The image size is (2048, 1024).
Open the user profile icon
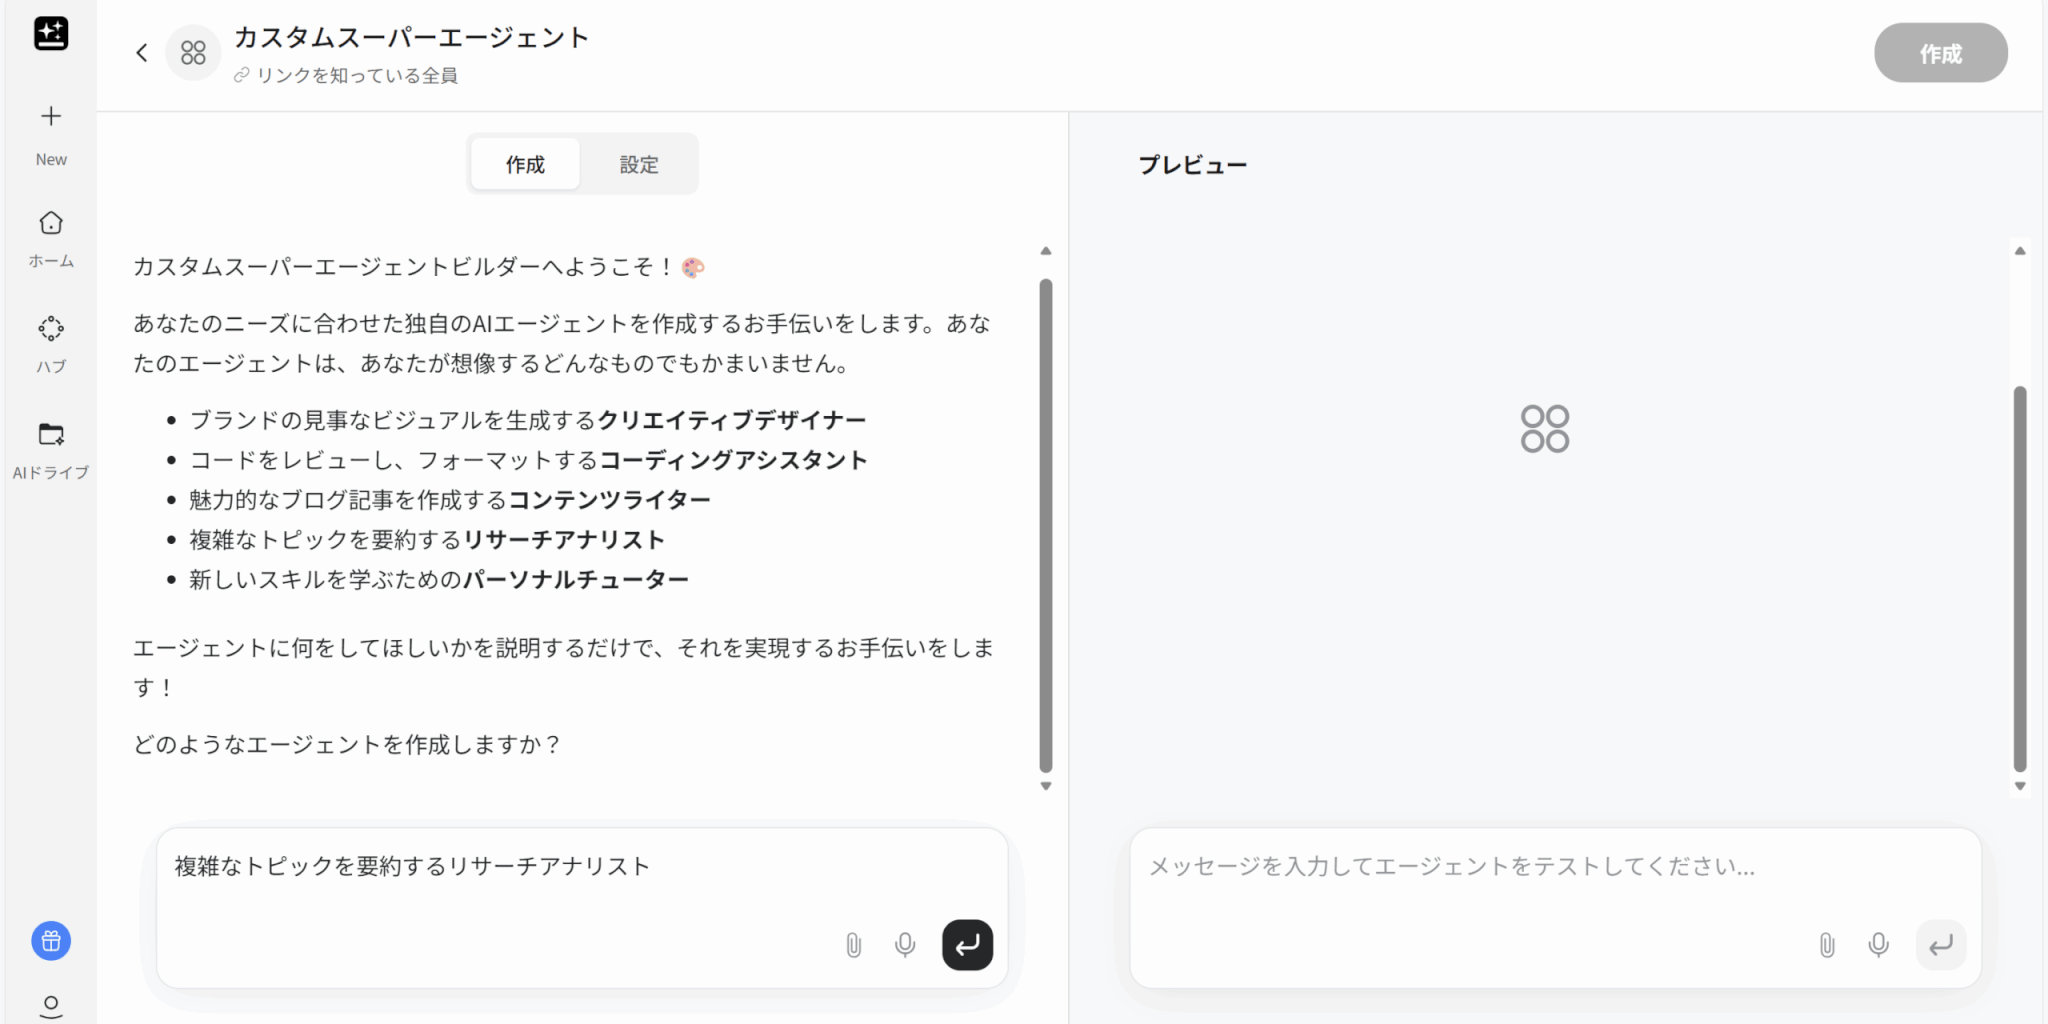pyautogui.click(x=51, y=1005)
